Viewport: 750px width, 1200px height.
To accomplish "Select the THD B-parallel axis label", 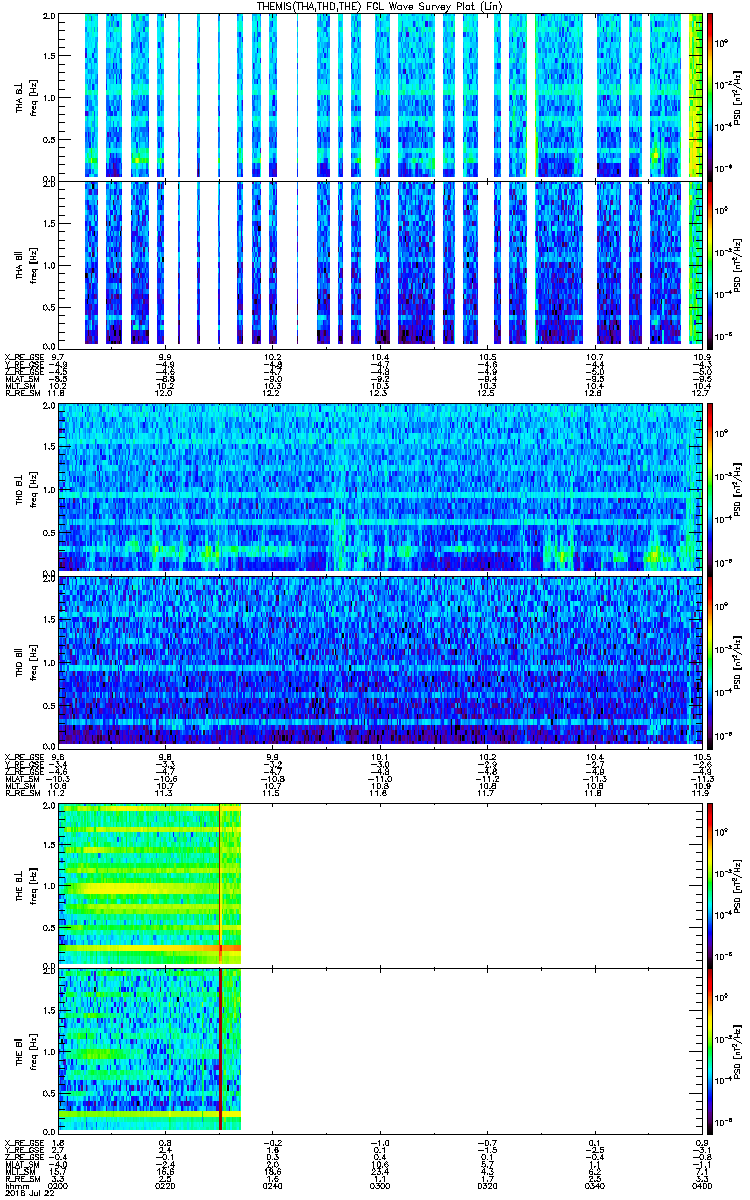I will tap(20, 660).
